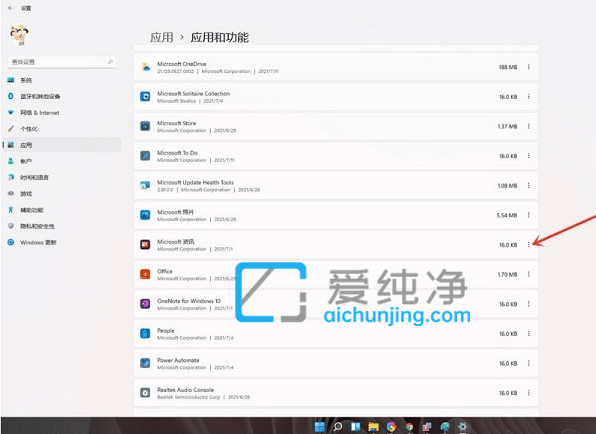
Task: Open more options for Microsoft 照片
Action: point(529,215)
